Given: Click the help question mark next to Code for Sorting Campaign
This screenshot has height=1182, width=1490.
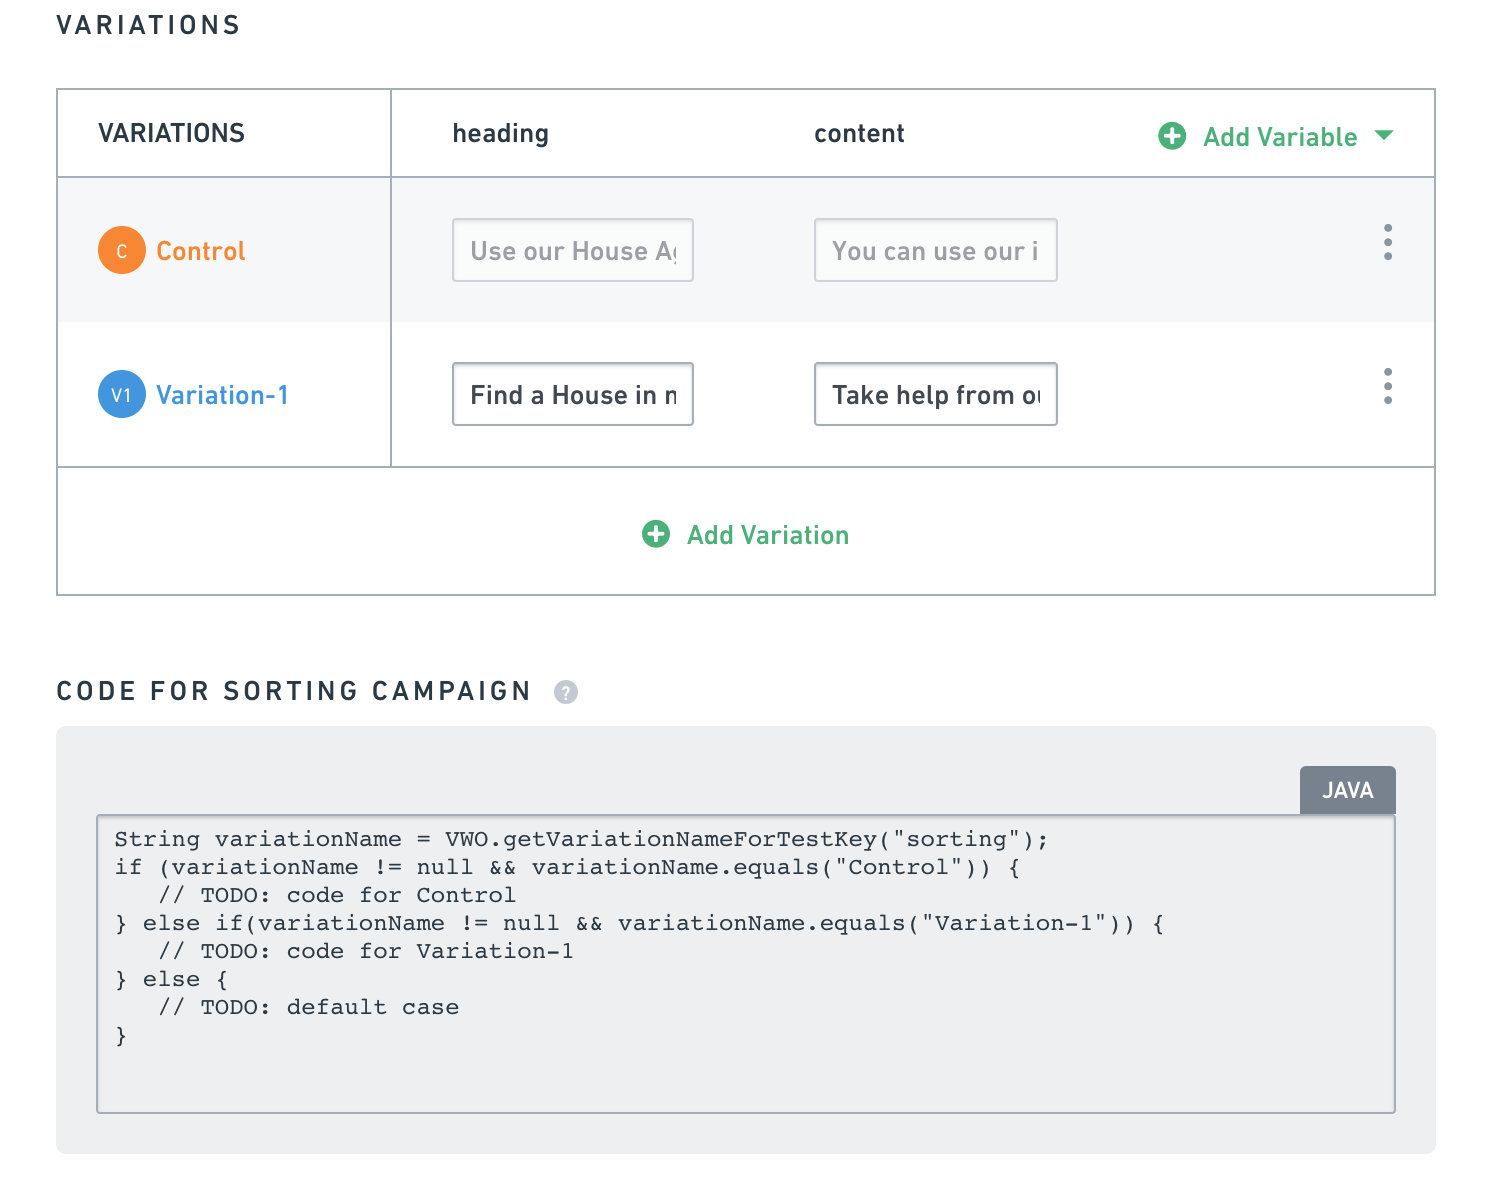Looking at the screenshot, I should tap(566, 692).
